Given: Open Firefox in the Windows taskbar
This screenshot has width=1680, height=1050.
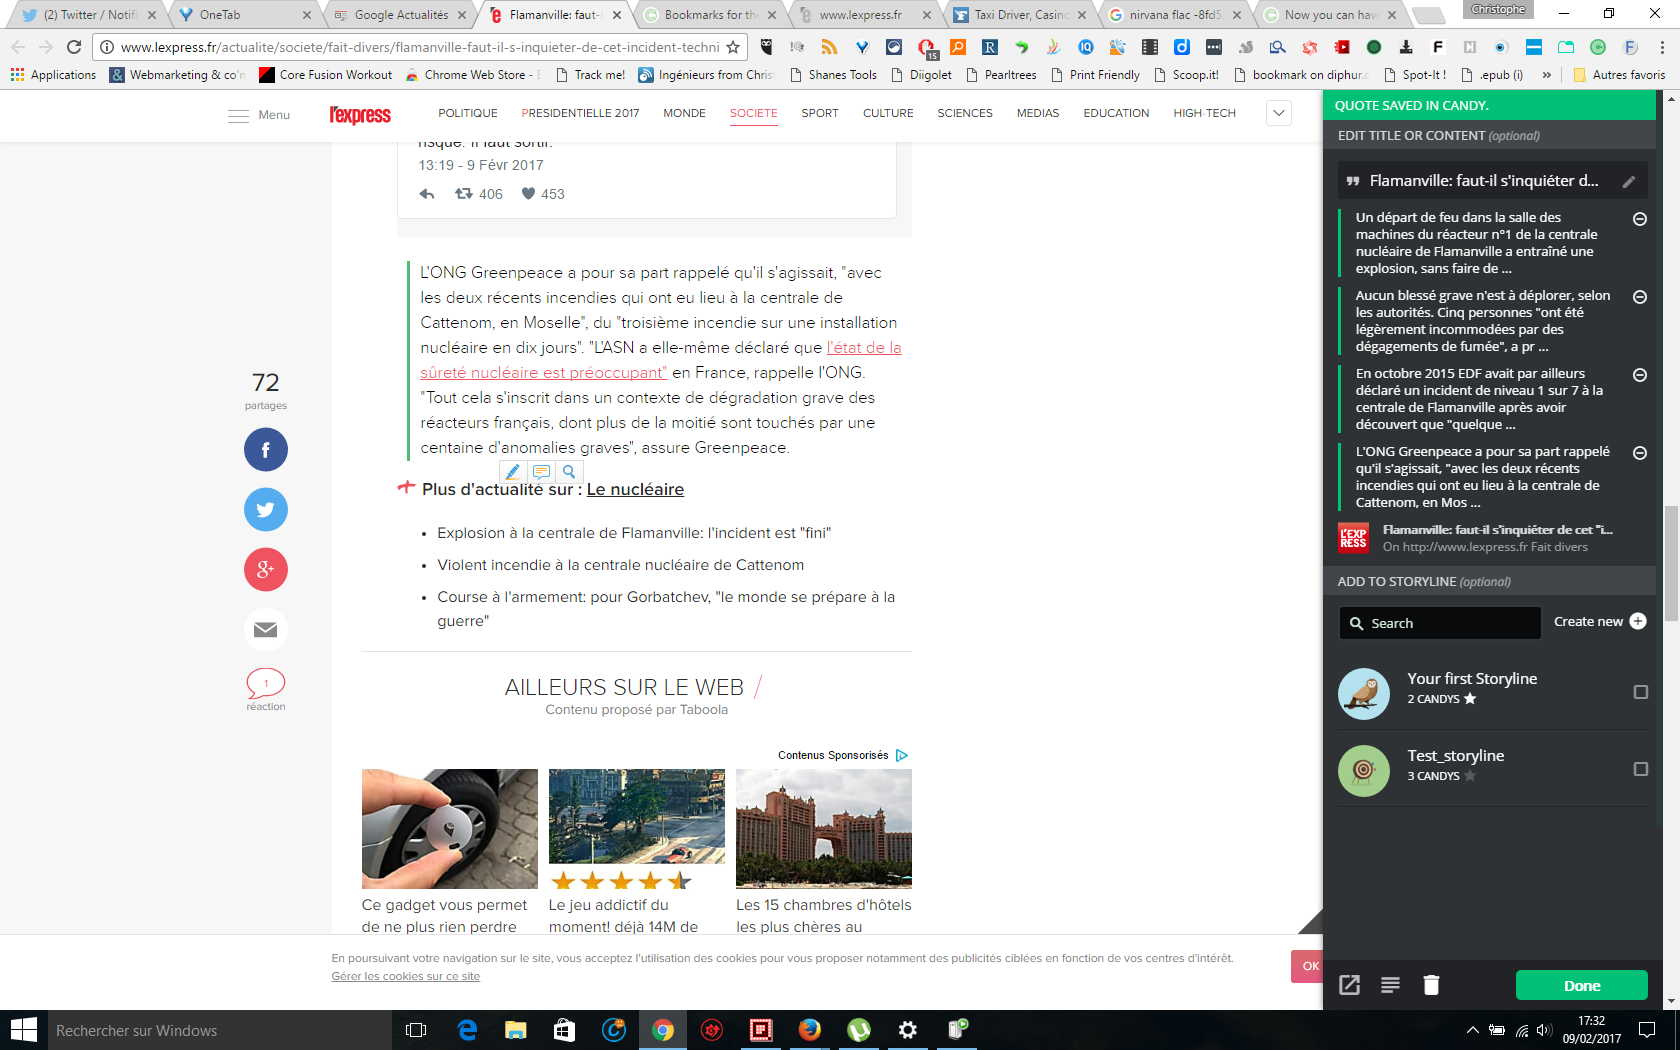Looking at the screenshot, I should pos(809,1030).
